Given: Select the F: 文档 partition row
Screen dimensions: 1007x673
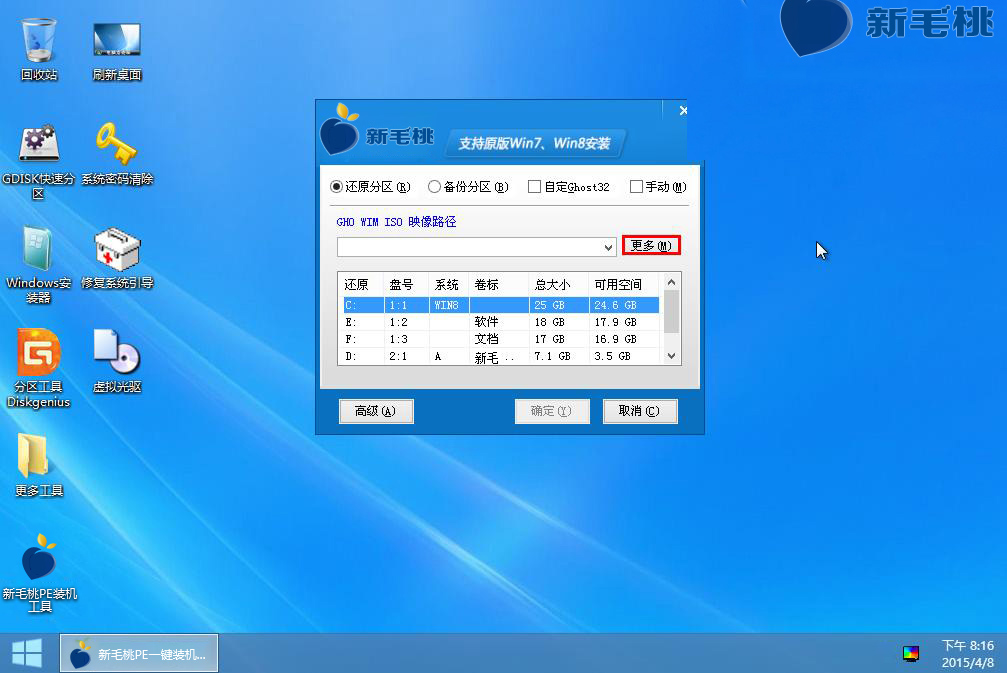Looking at the screenshot, I should [x=501, y=339].
